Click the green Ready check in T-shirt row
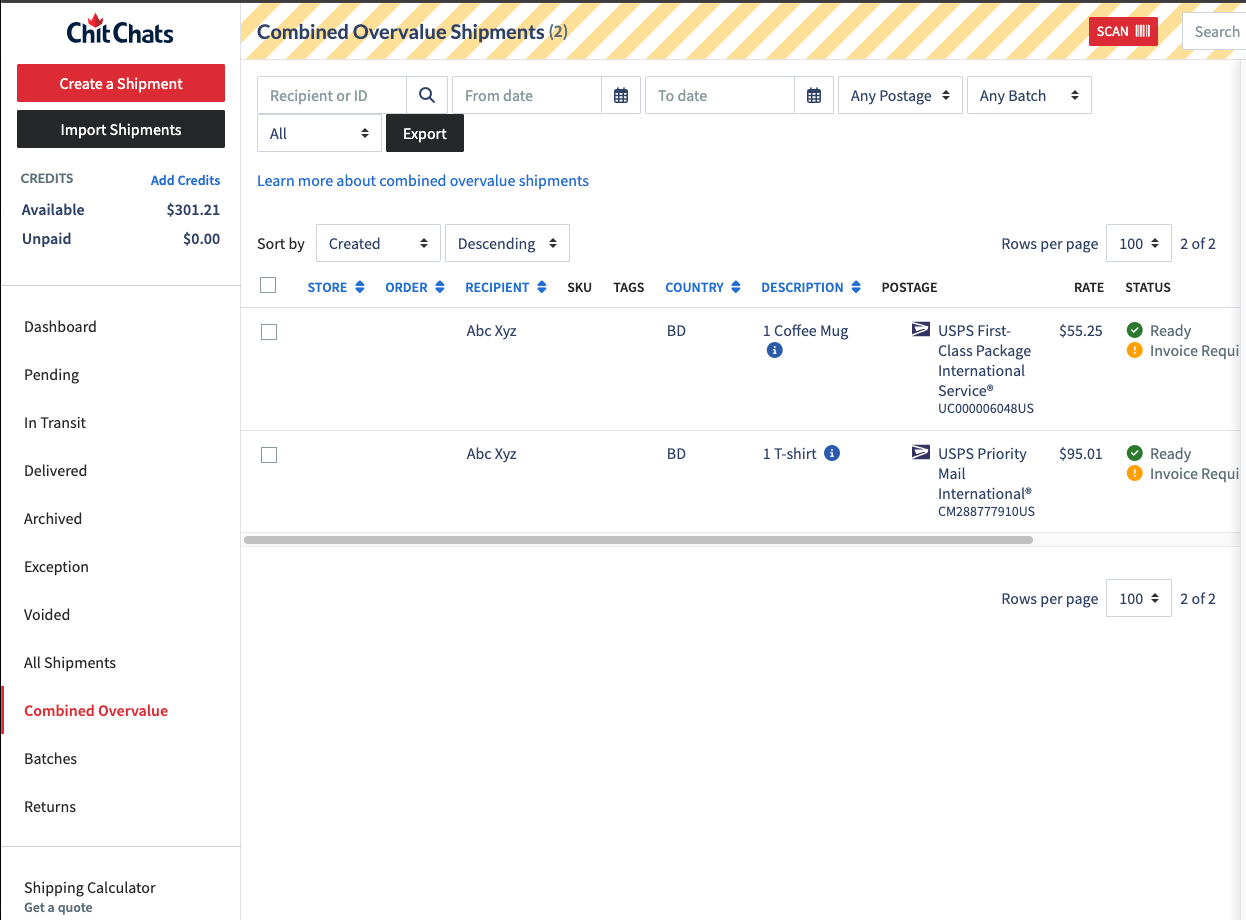Viewport: 1246px width, 920px height. point(1134,453)
